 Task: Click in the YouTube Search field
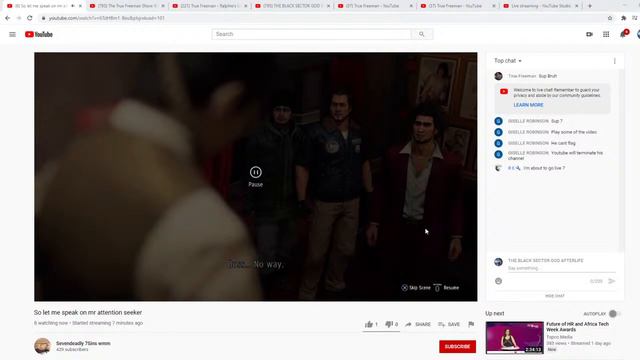(311, 34)
